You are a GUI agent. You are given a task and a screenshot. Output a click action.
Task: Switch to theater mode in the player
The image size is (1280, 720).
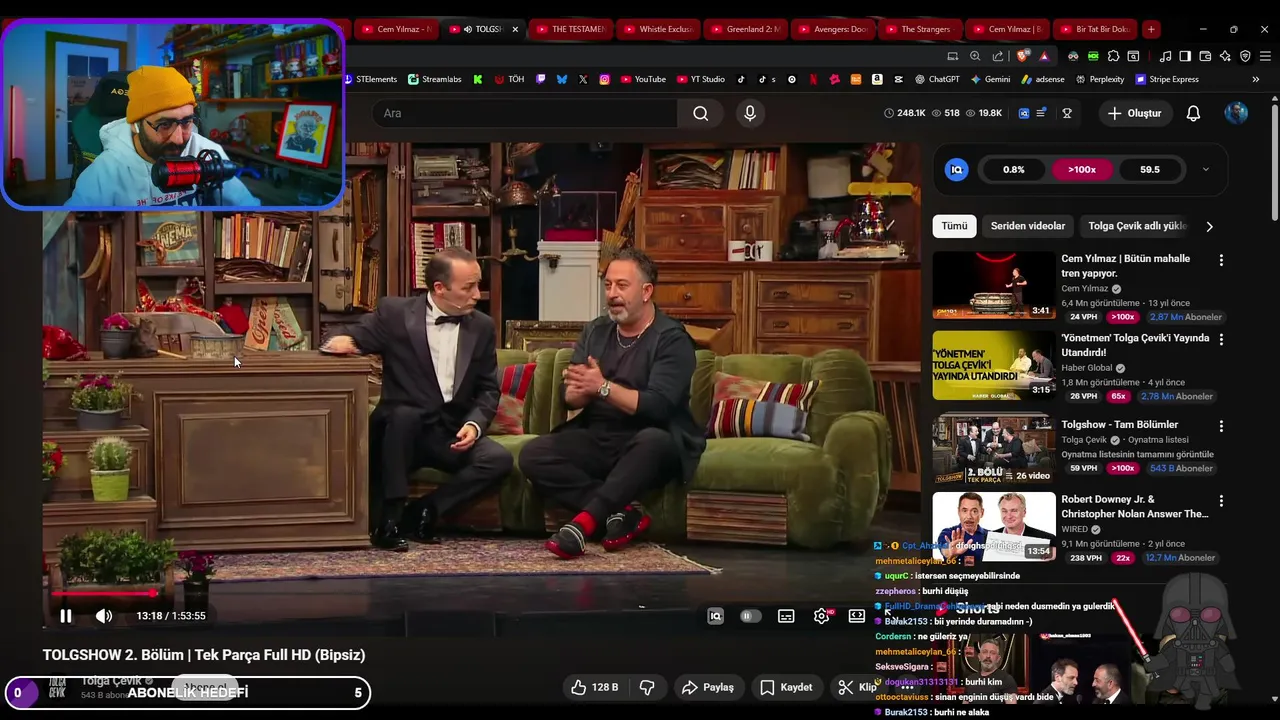pos(857,616)
